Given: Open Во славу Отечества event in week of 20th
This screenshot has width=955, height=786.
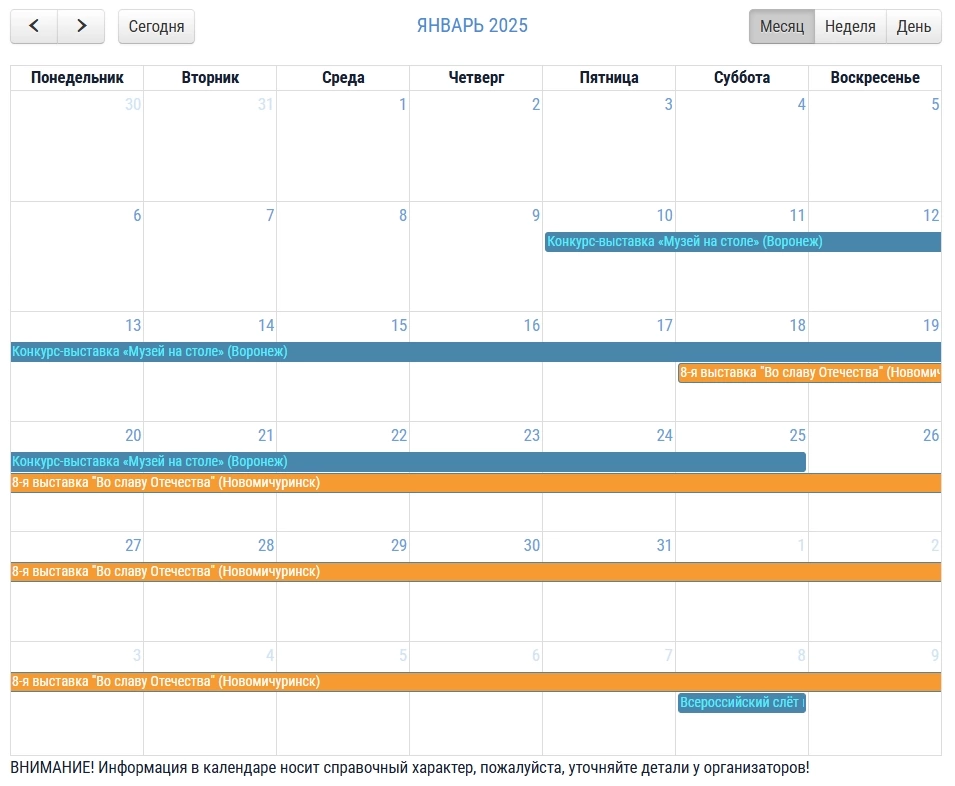Looking at the screenshot, I should click(x=476, y=483).
